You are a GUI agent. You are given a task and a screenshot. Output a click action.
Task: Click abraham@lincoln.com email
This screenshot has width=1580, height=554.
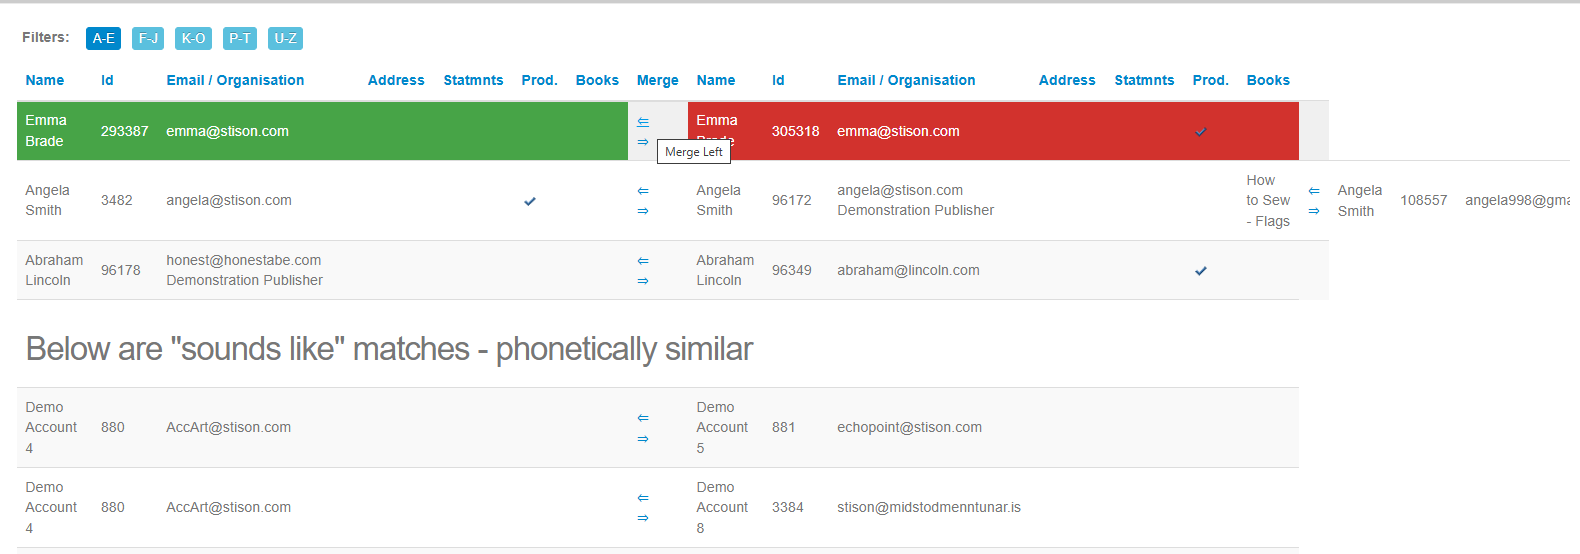[x=908, y=270]
